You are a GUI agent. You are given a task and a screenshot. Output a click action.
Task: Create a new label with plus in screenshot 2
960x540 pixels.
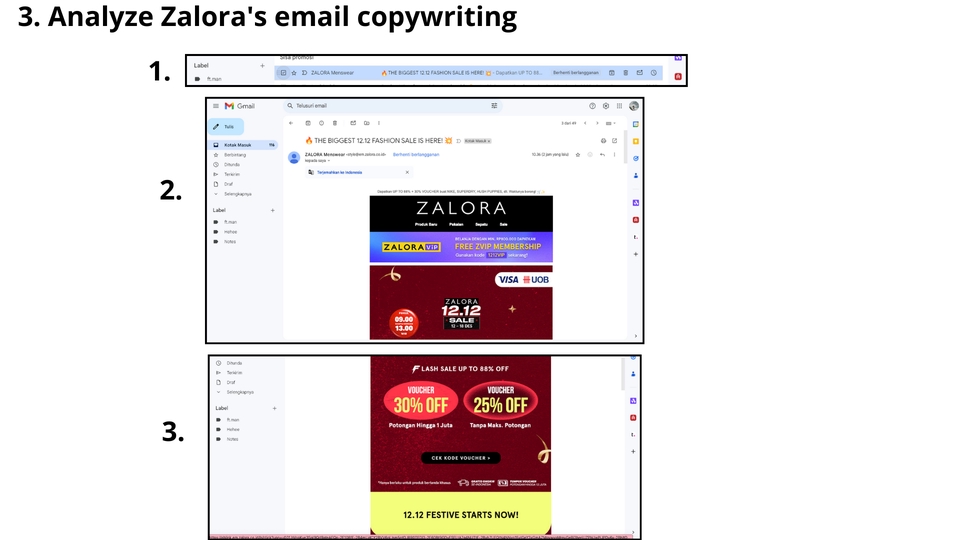click(x=272, y=210)
